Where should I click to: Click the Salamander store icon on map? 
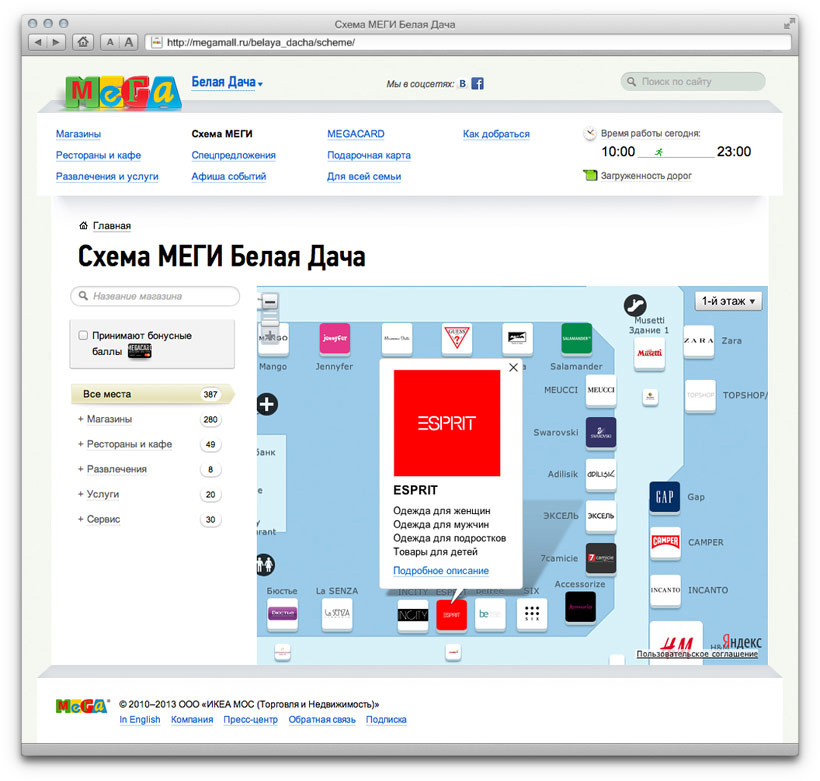point(576,339)
